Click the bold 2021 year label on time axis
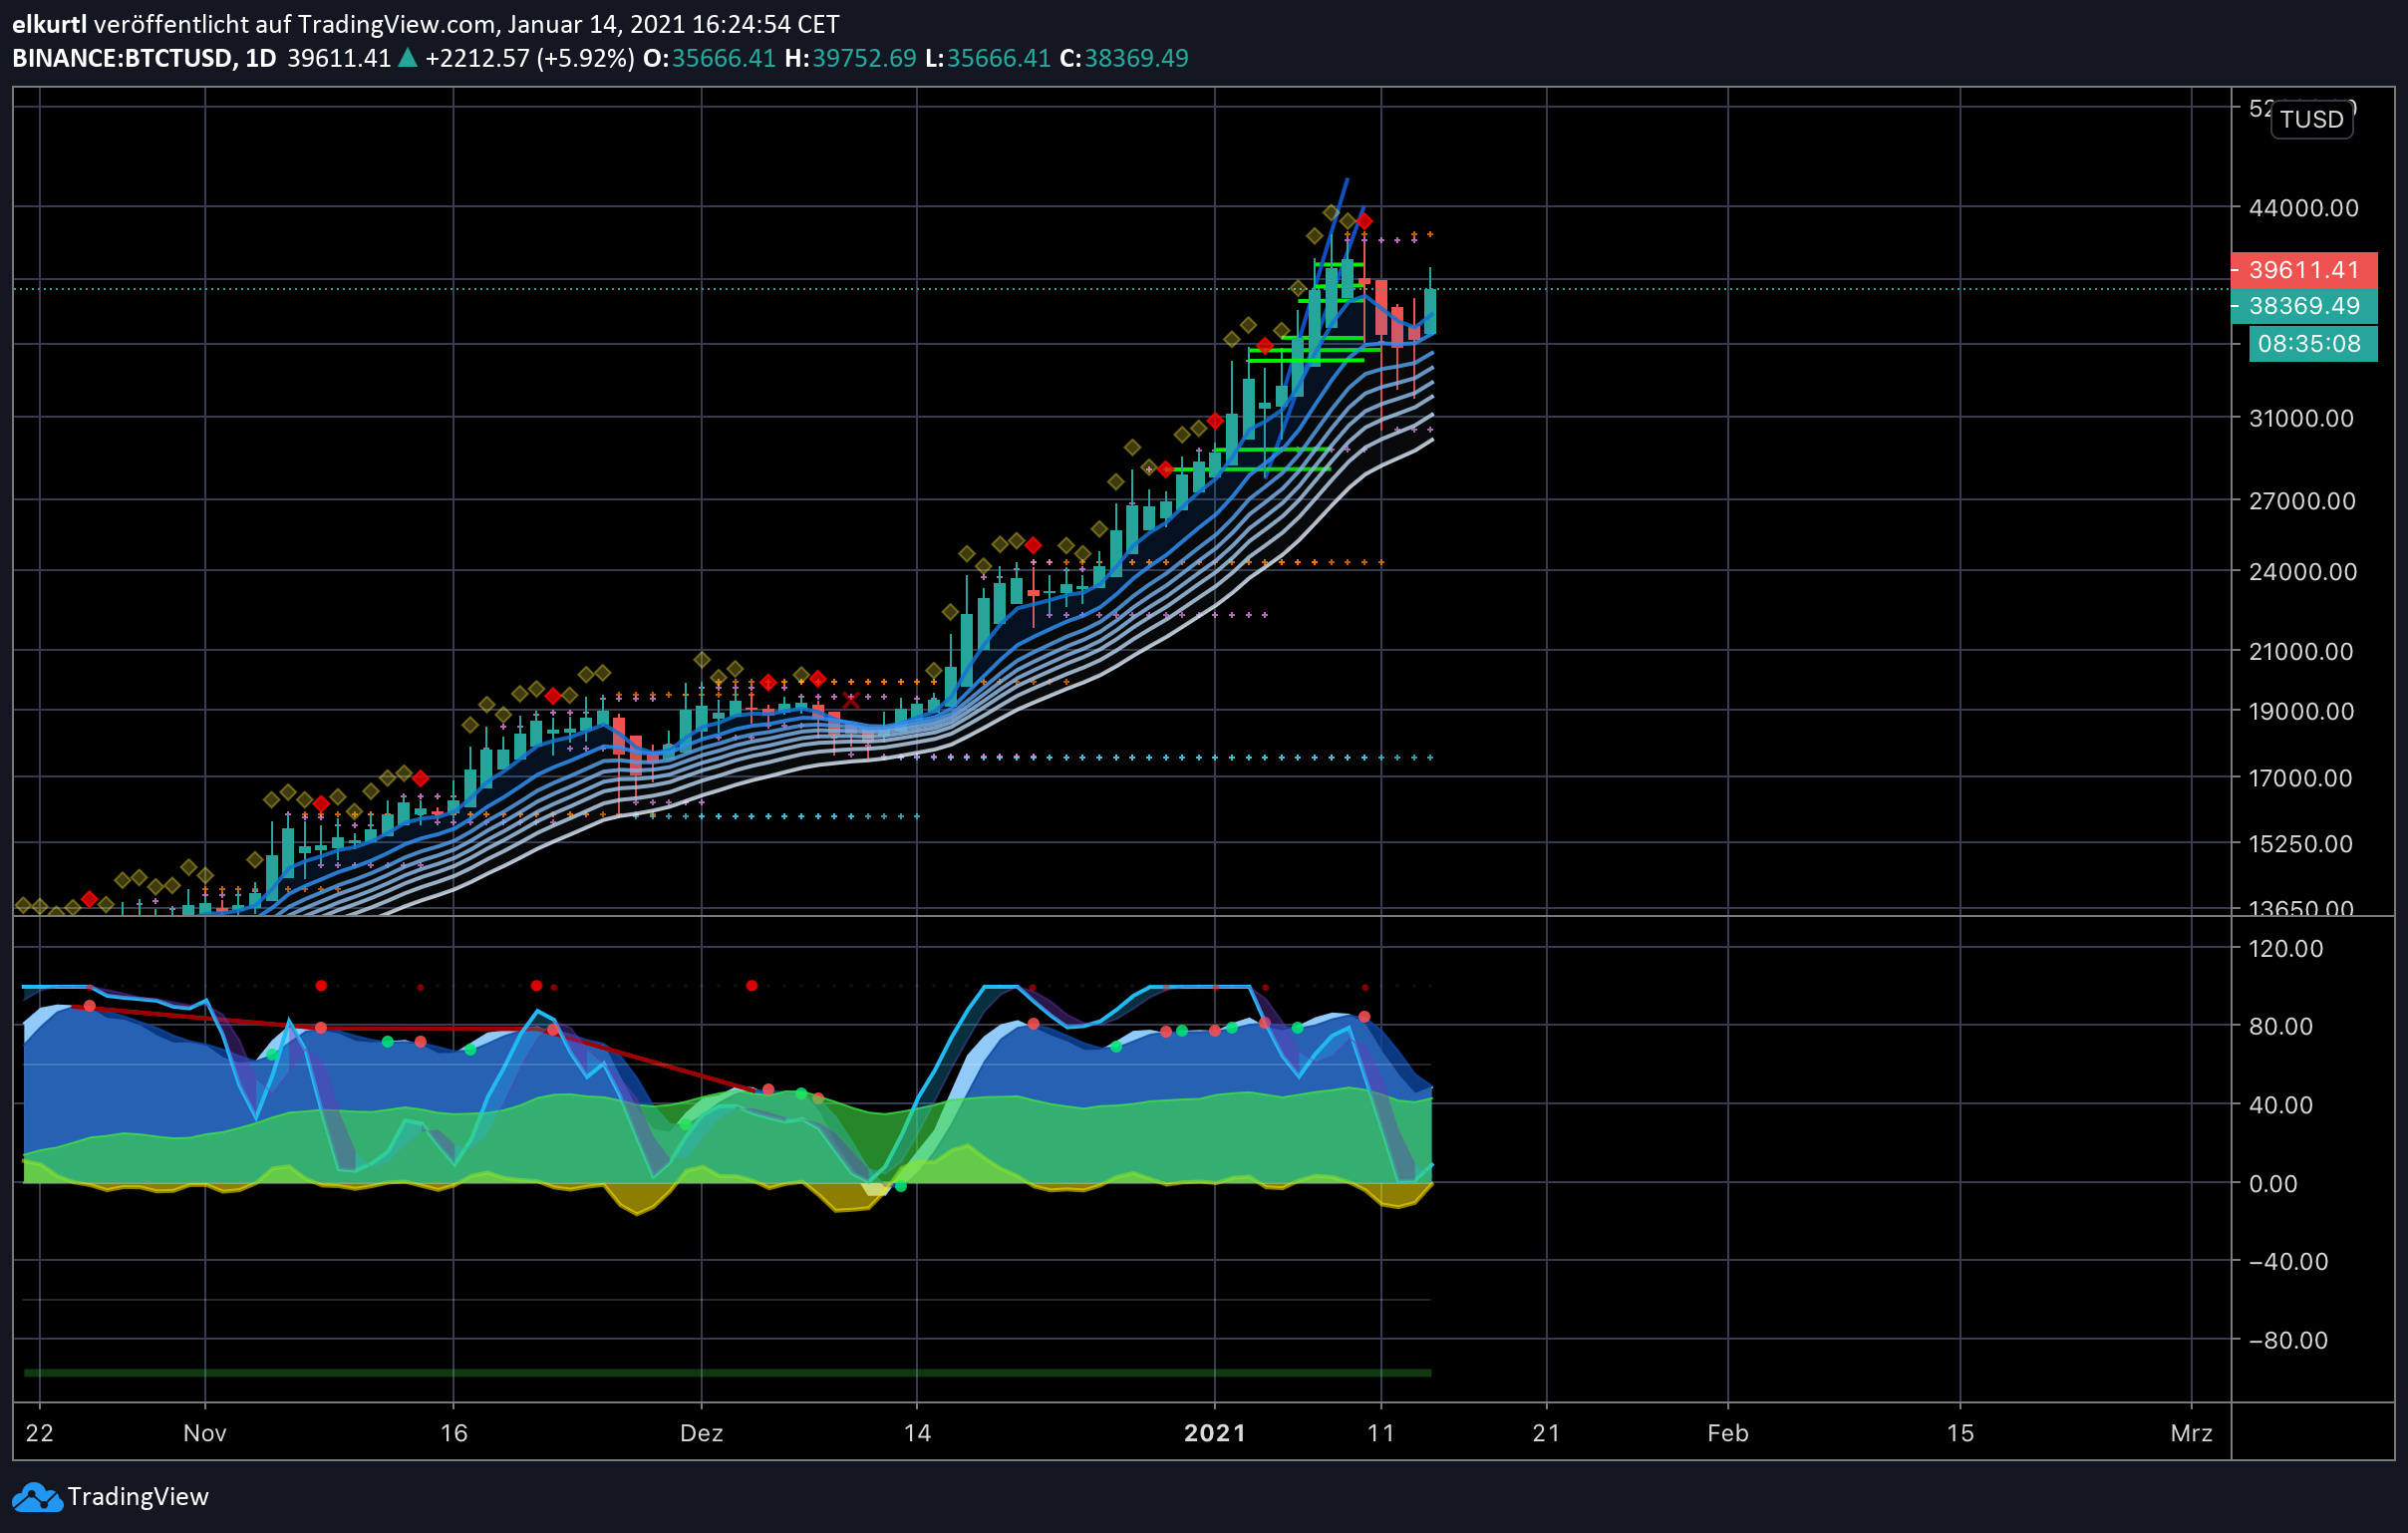The width and height of the screenshot is (2408, 1533). (1215, 1434)
